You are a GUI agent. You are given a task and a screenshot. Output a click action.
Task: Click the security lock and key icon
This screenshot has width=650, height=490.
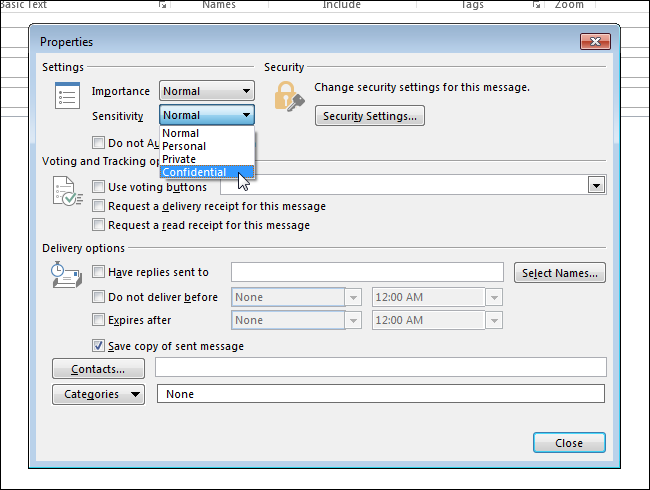pos(289,97)
